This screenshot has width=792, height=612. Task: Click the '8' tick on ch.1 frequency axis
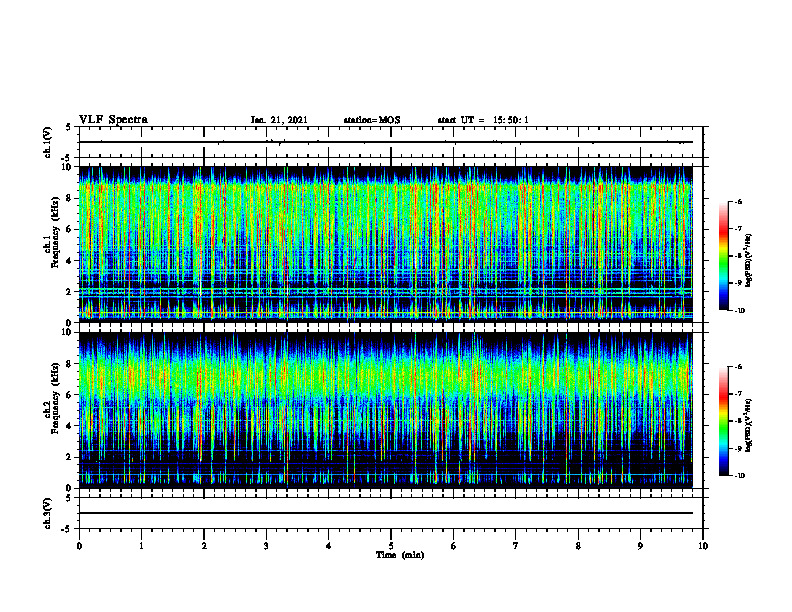pos(69,198)
